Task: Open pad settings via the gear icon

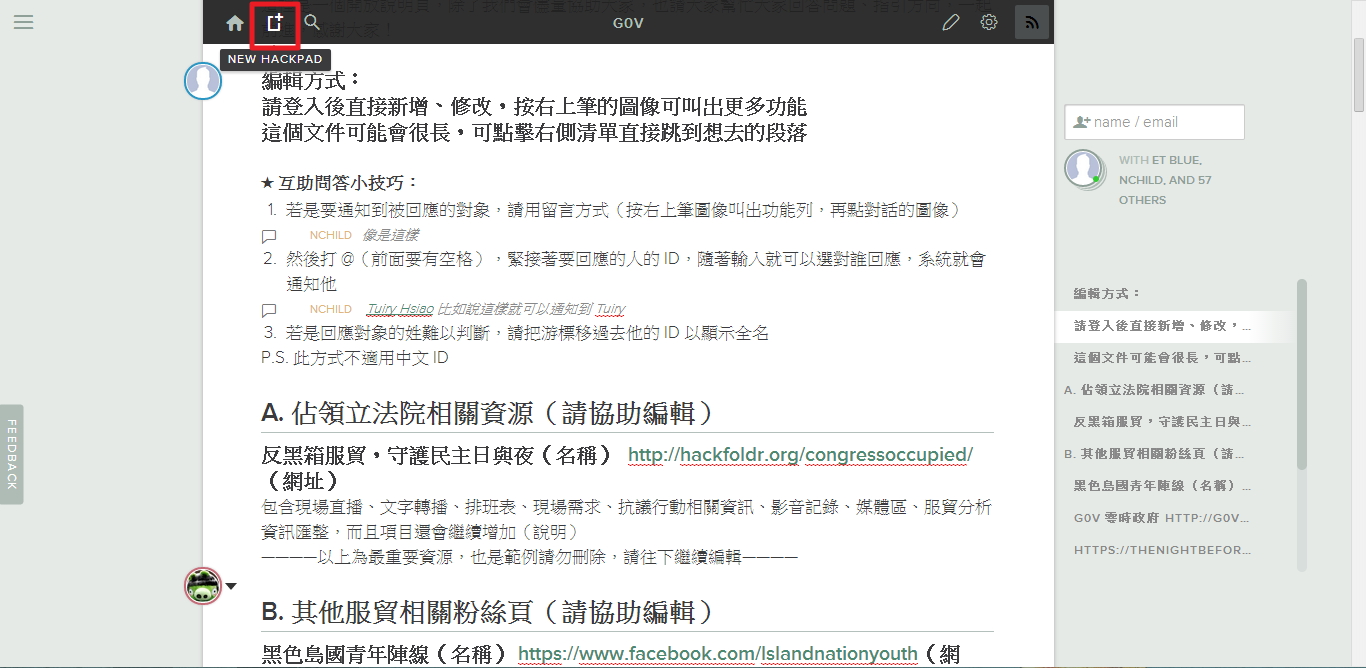Action: tap(989, 21)
